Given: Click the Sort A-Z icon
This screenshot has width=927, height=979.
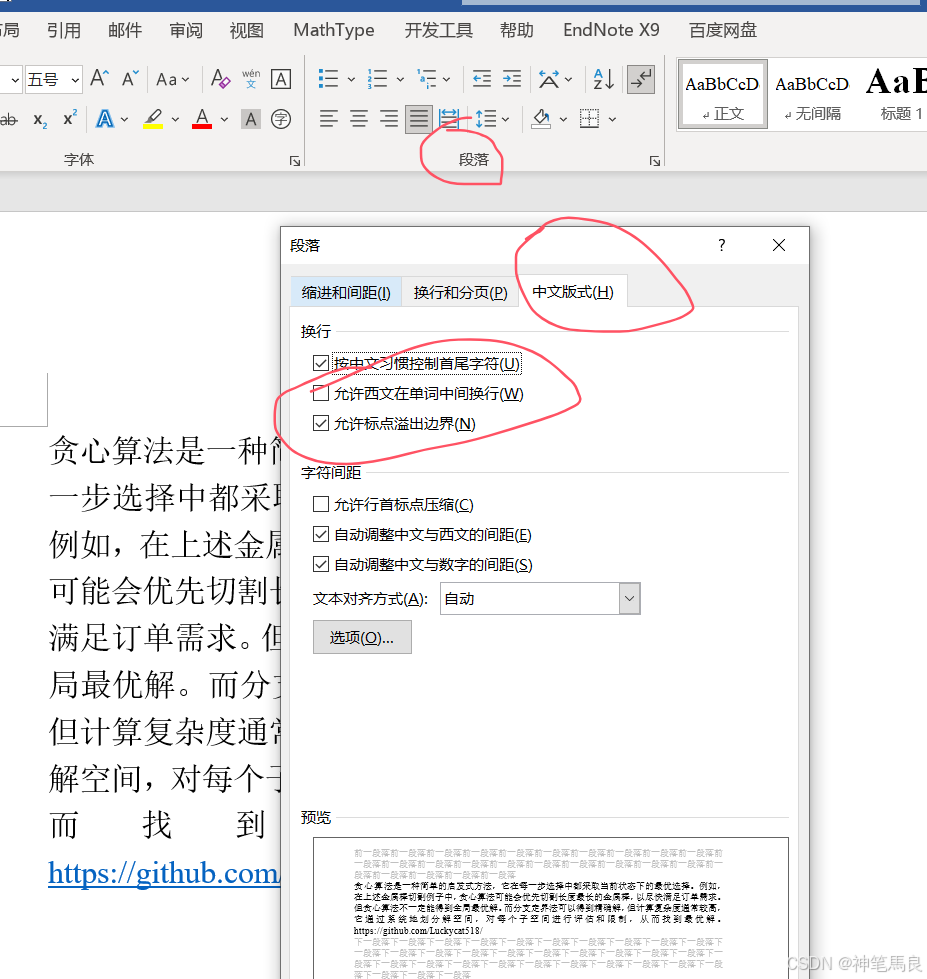Looking at the screenshot, I should pyautogui.click(x=603, y=79).
